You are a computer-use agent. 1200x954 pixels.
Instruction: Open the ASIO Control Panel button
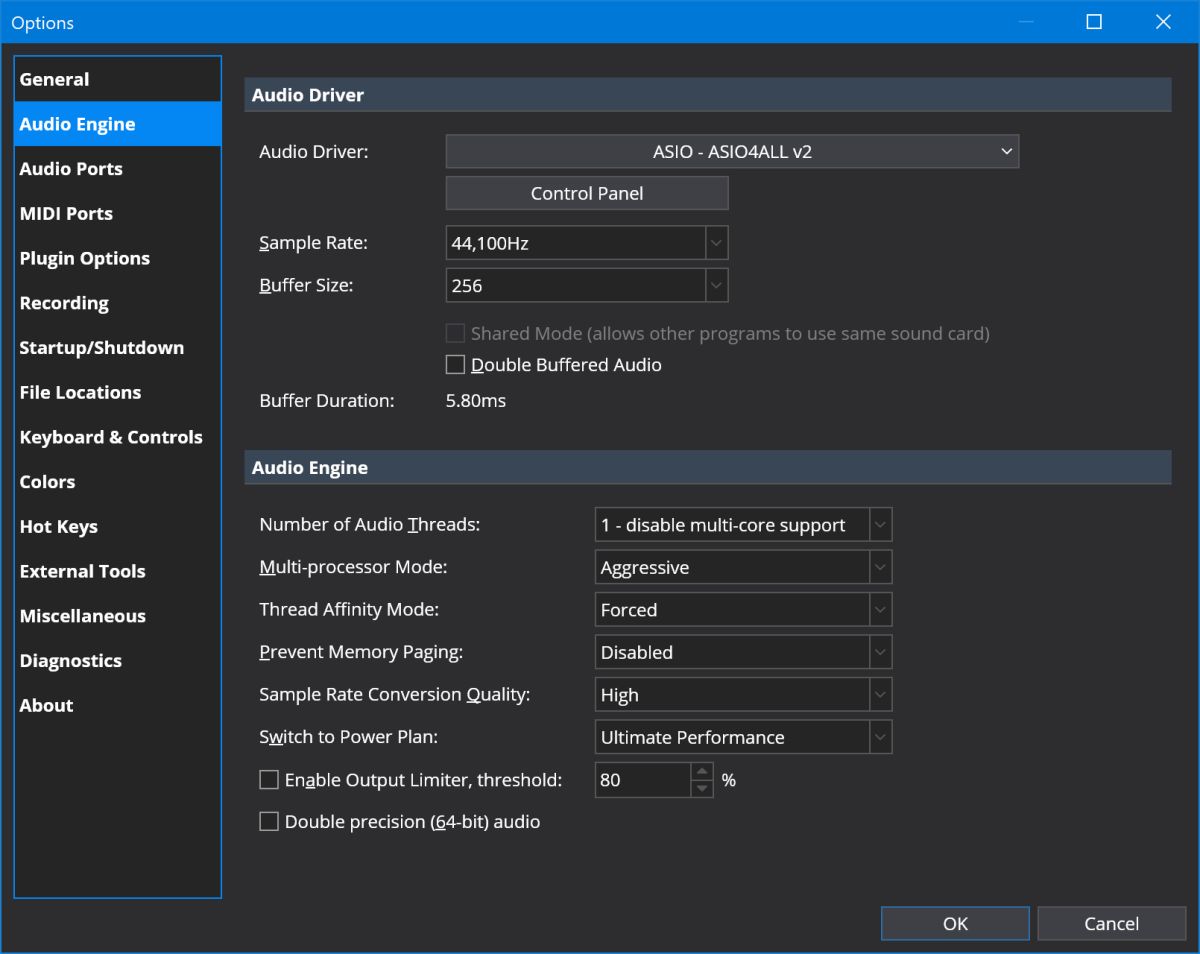[587, 194]
